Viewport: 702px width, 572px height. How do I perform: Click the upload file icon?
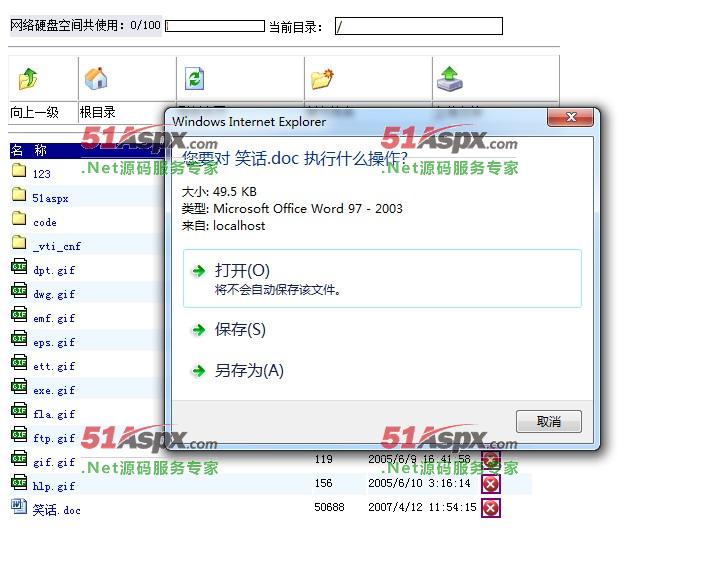click(x=449, y=79)
